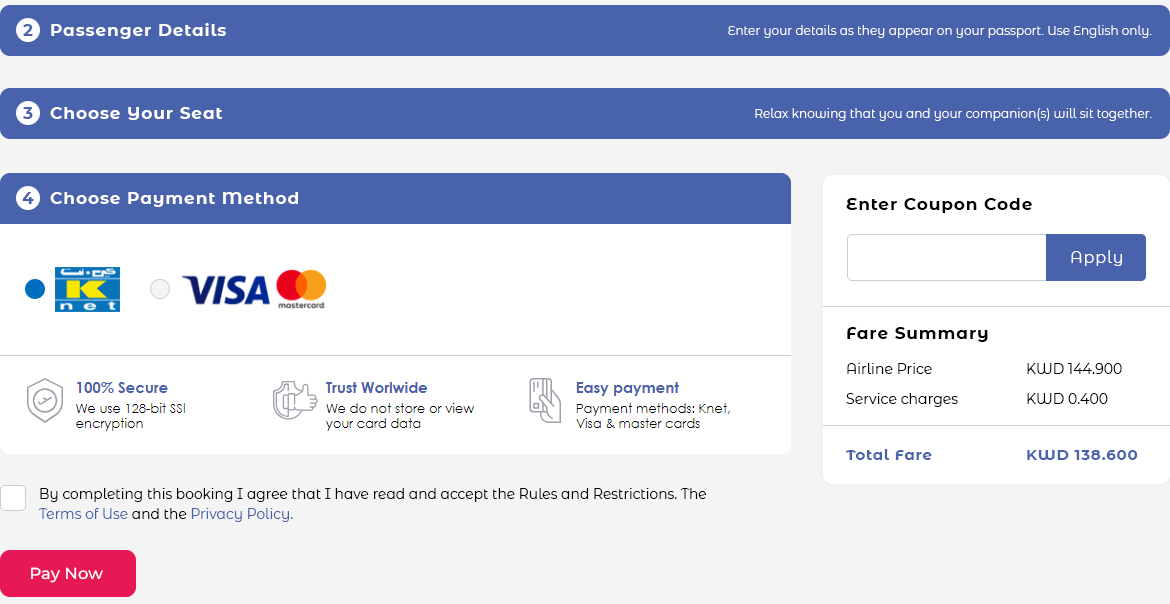Expand the Passenger Details section
Screen dimensions: 1170x604
[x=138, y=30]
